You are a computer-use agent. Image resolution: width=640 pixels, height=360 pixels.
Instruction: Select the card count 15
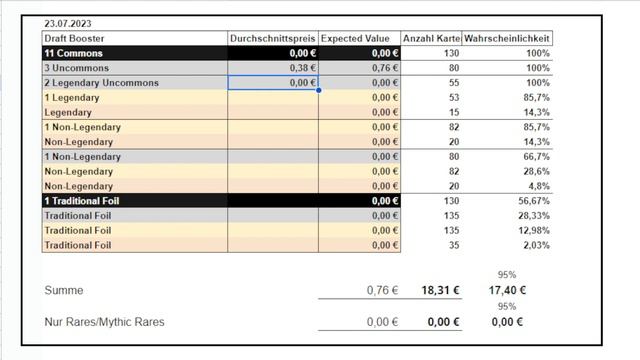454,112
